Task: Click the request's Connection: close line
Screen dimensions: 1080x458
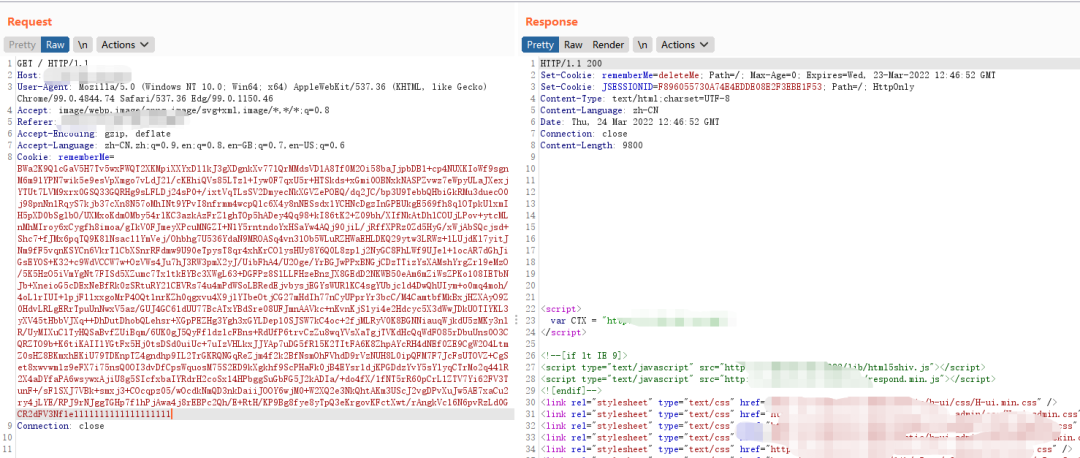Action: [60, 425]
